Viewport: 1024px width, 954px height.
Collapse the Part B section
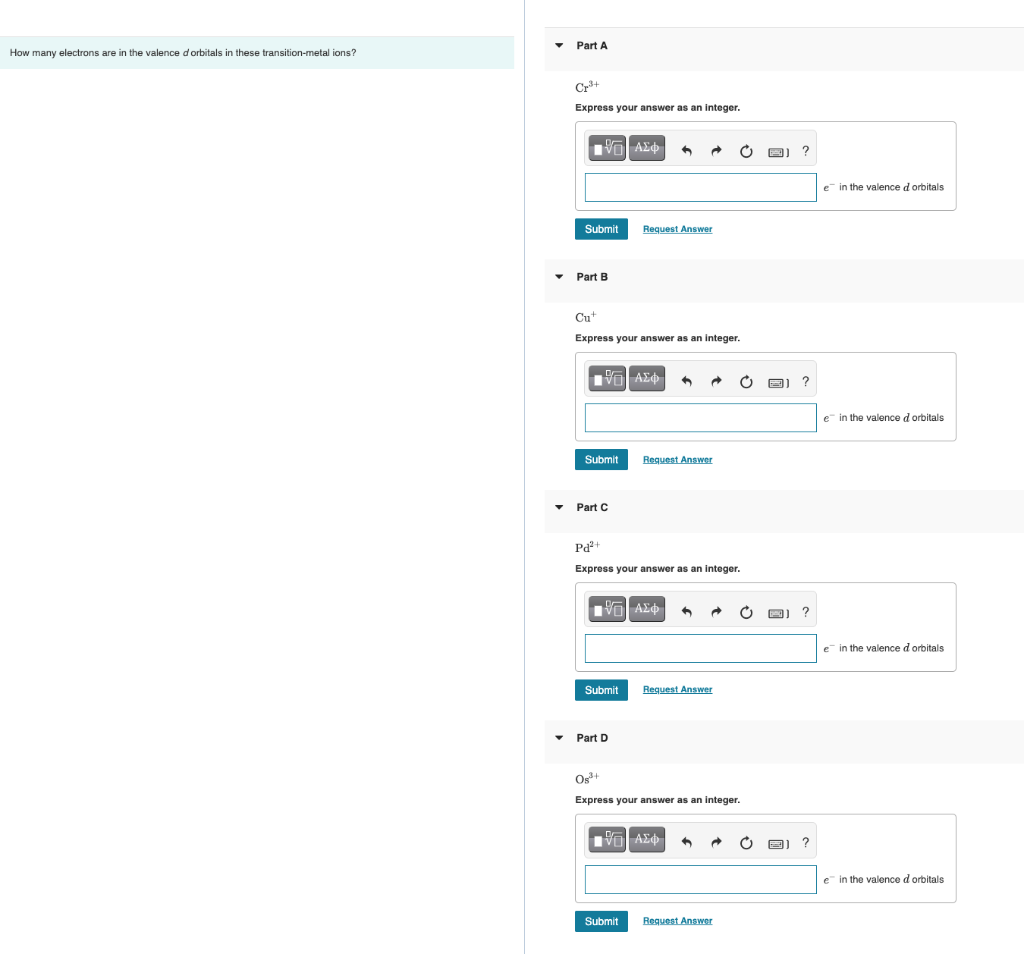pyautogui.click(x=559, y=277)
